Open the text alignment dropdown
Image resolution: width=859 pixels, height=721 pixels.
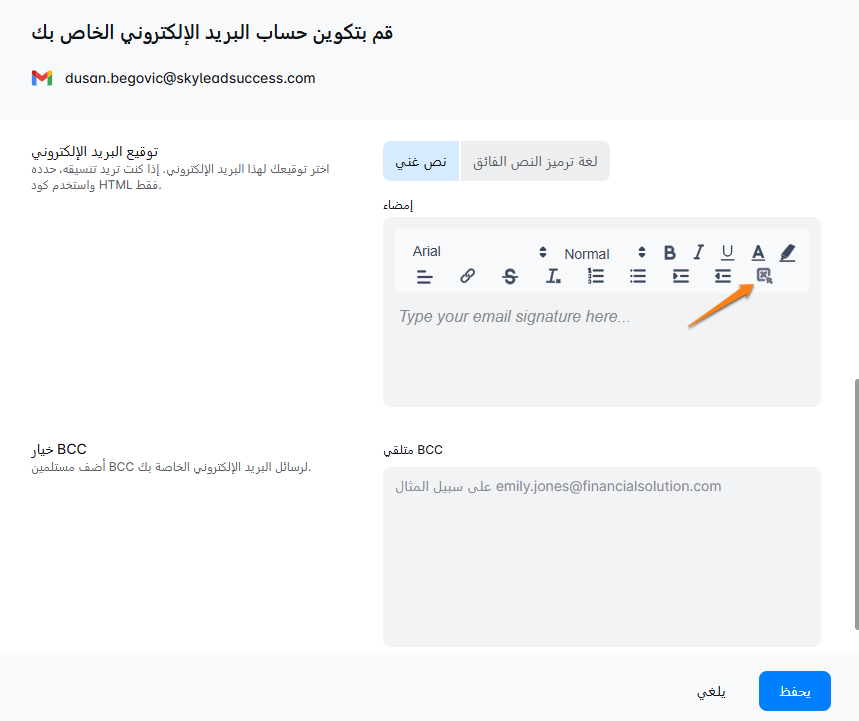point(425,276)
